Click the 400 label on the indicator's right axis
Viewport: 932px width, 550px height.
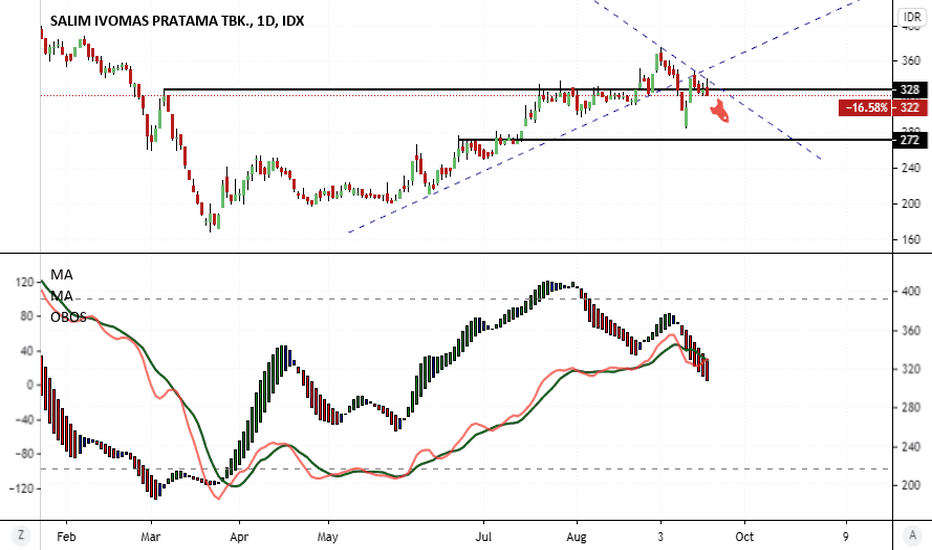pyautogui.click(x=910, y=291)
